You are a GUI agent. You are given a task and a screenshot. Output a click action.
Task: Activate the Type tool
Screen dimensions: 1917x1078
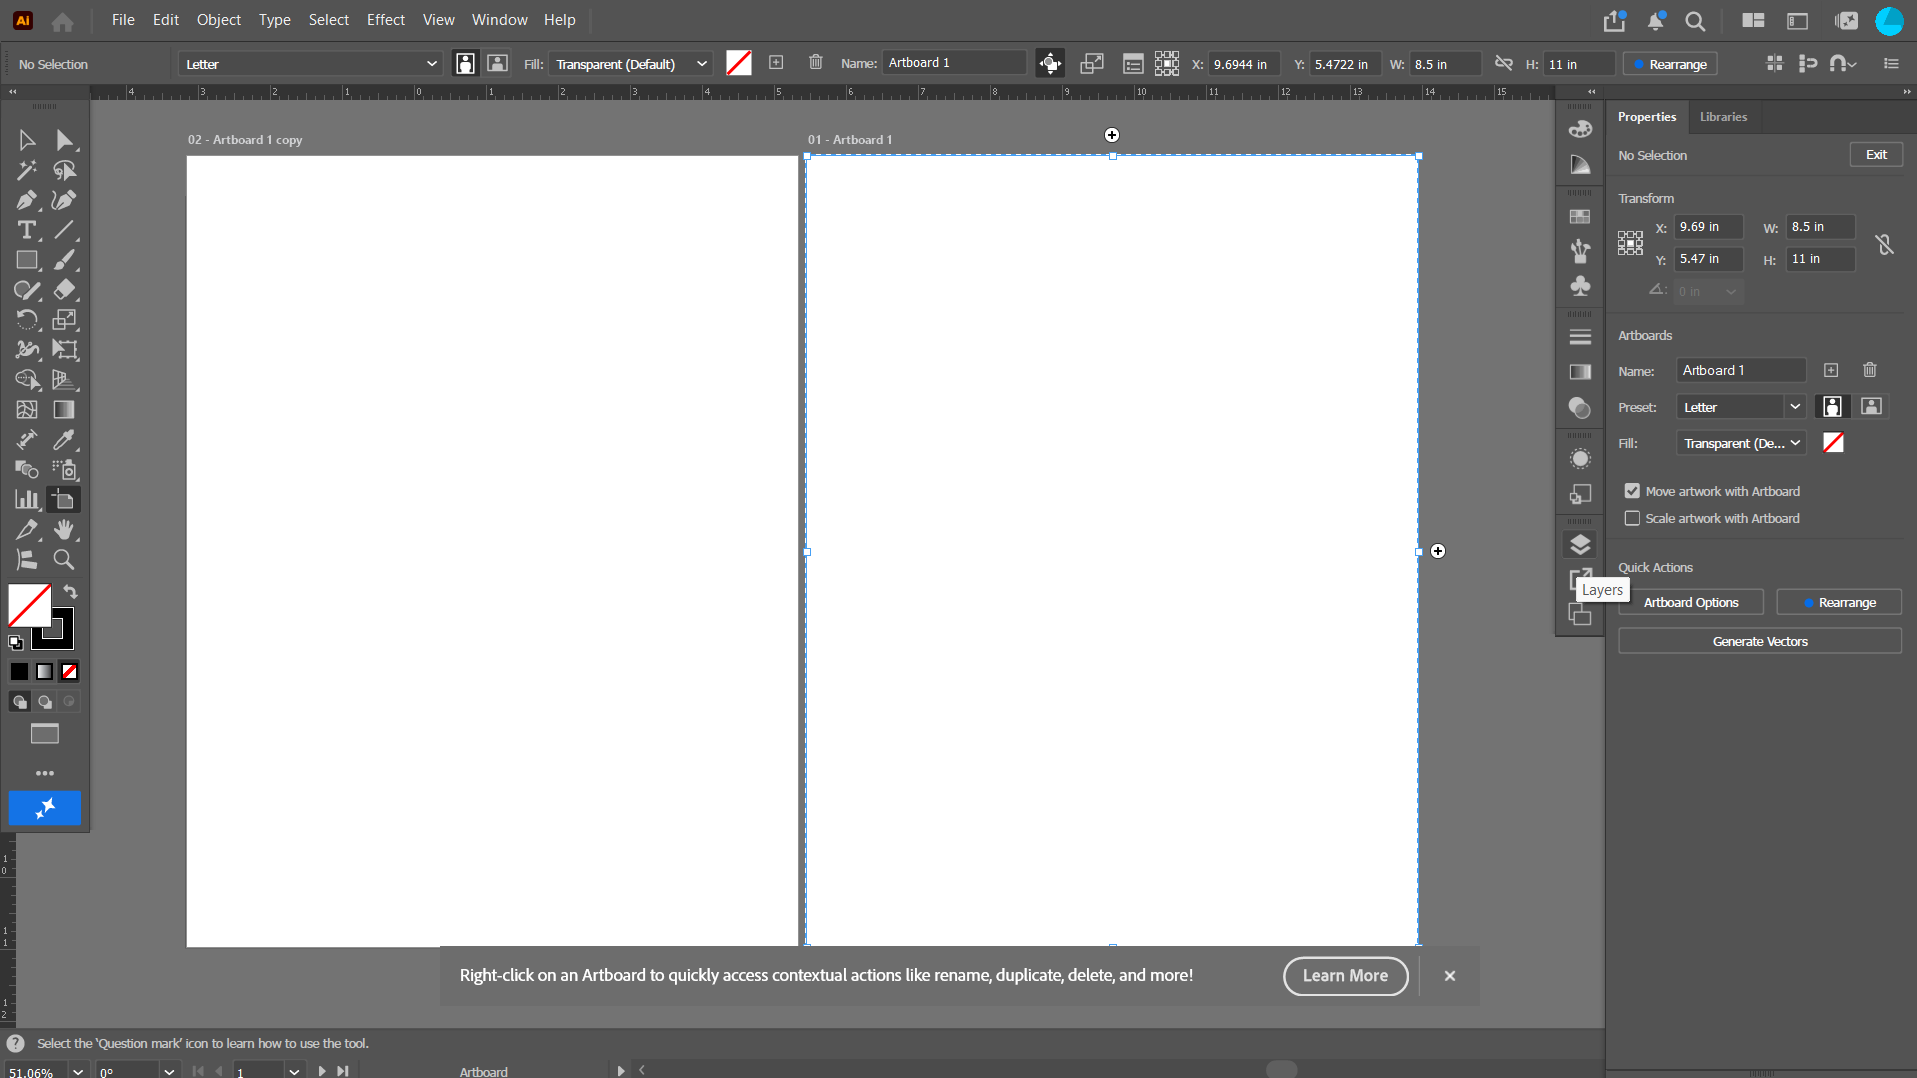(27, 230)
